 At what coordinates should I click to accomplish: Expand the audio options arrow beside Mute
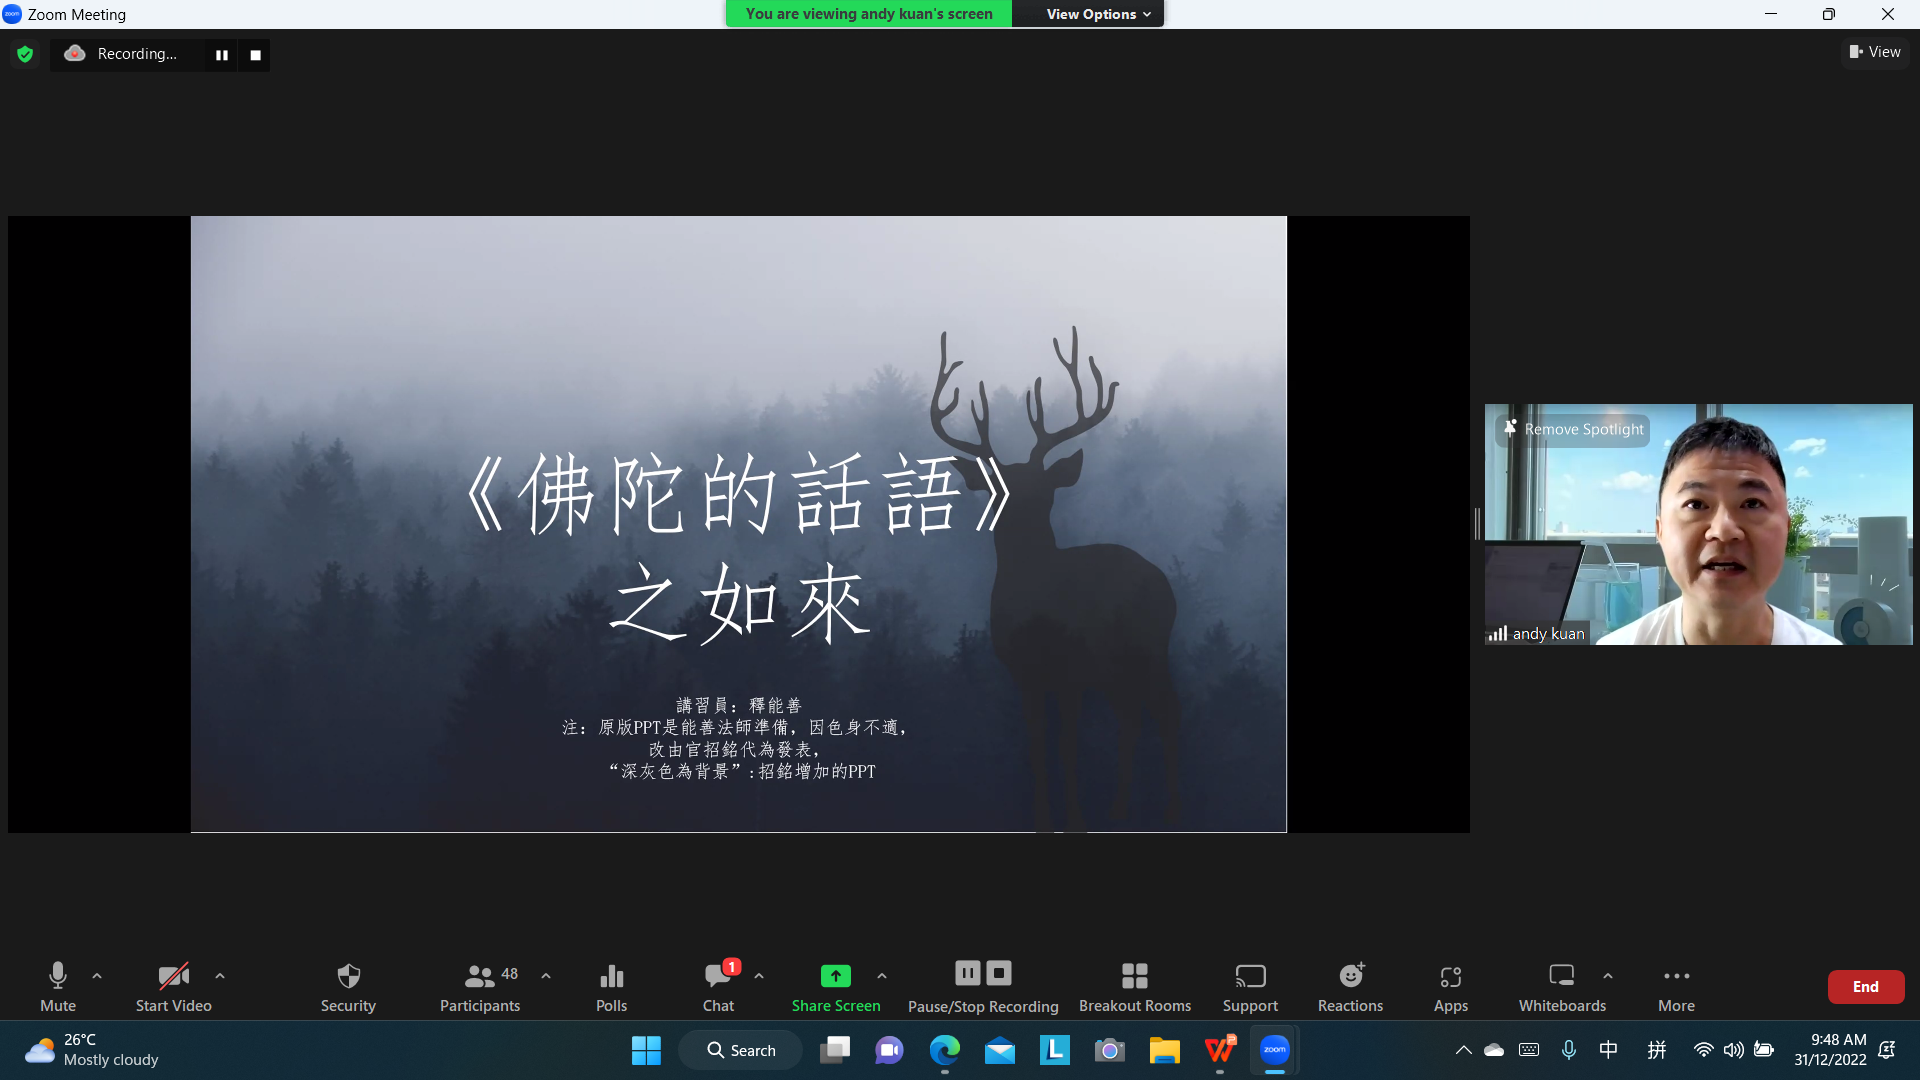(97, 975)
